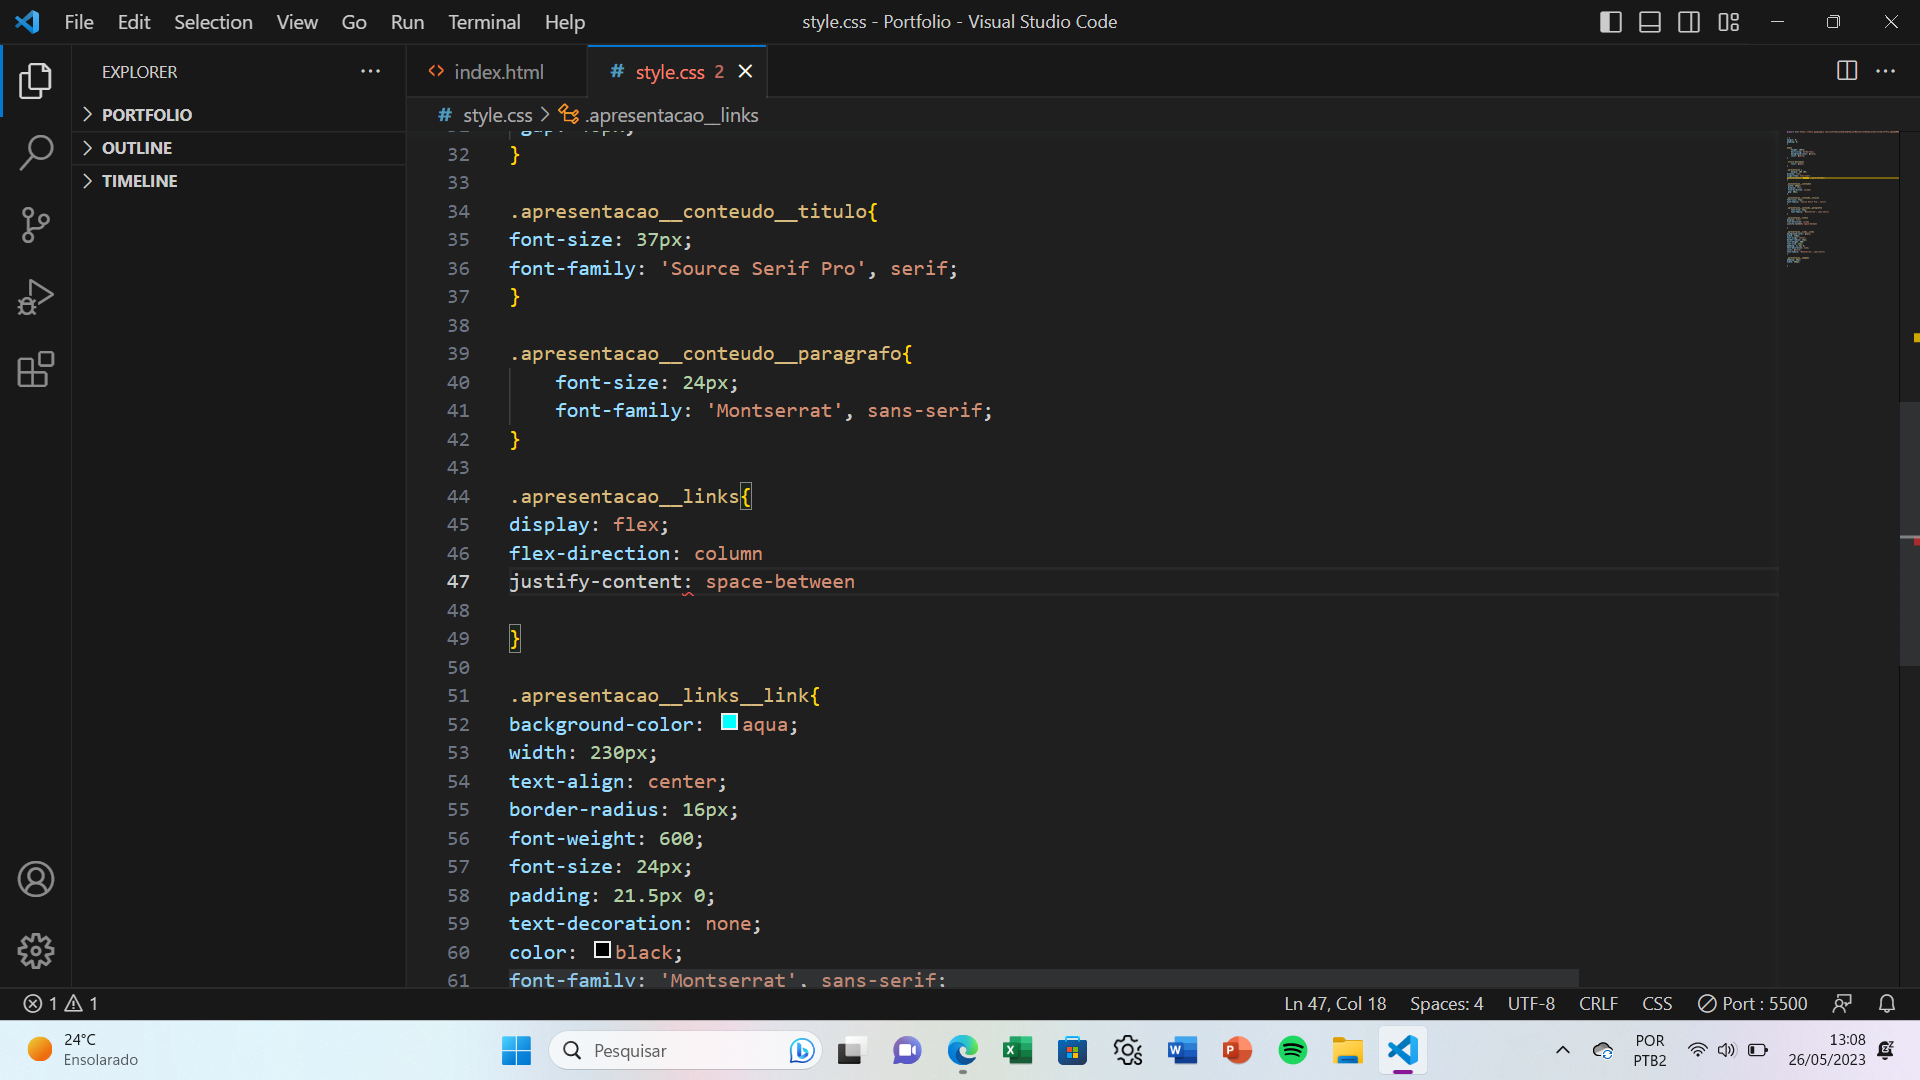Toggle the secondary side bar layout
Image resolution: width=1920 pixels, height=1080 pixels.
coord(1689,22)
